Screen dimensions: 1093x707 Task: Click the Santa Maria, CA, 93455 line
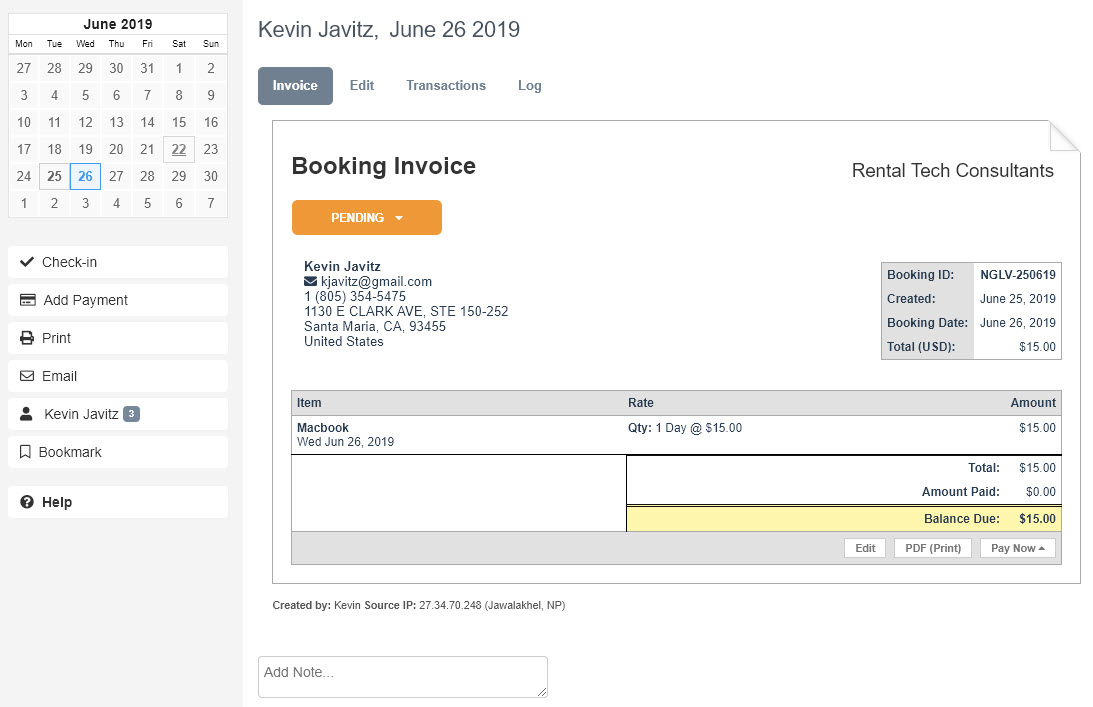374,326
